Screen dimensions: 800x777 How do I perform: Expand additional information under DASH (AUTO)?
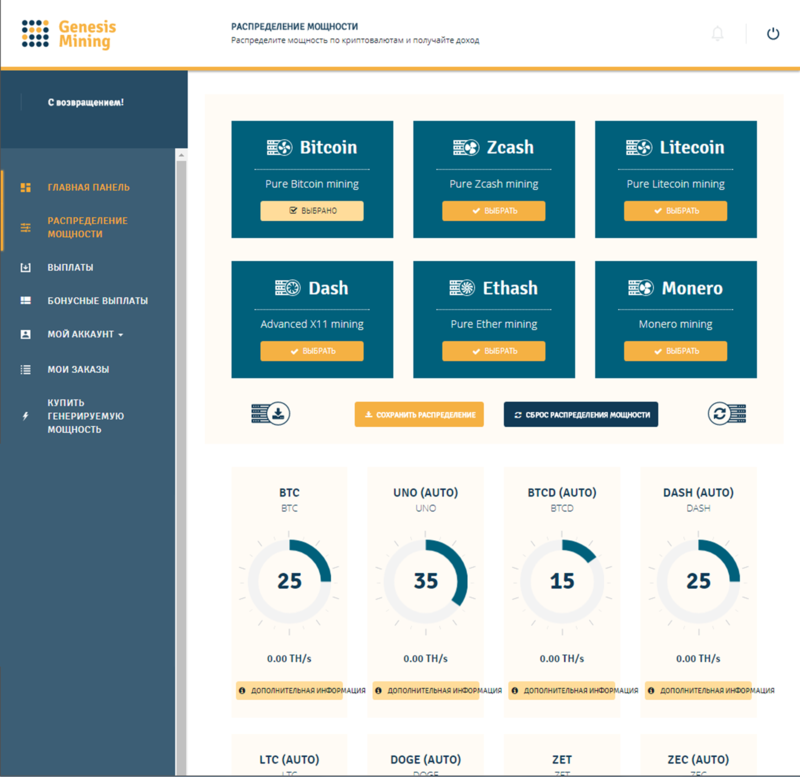(x=697, y=690)
